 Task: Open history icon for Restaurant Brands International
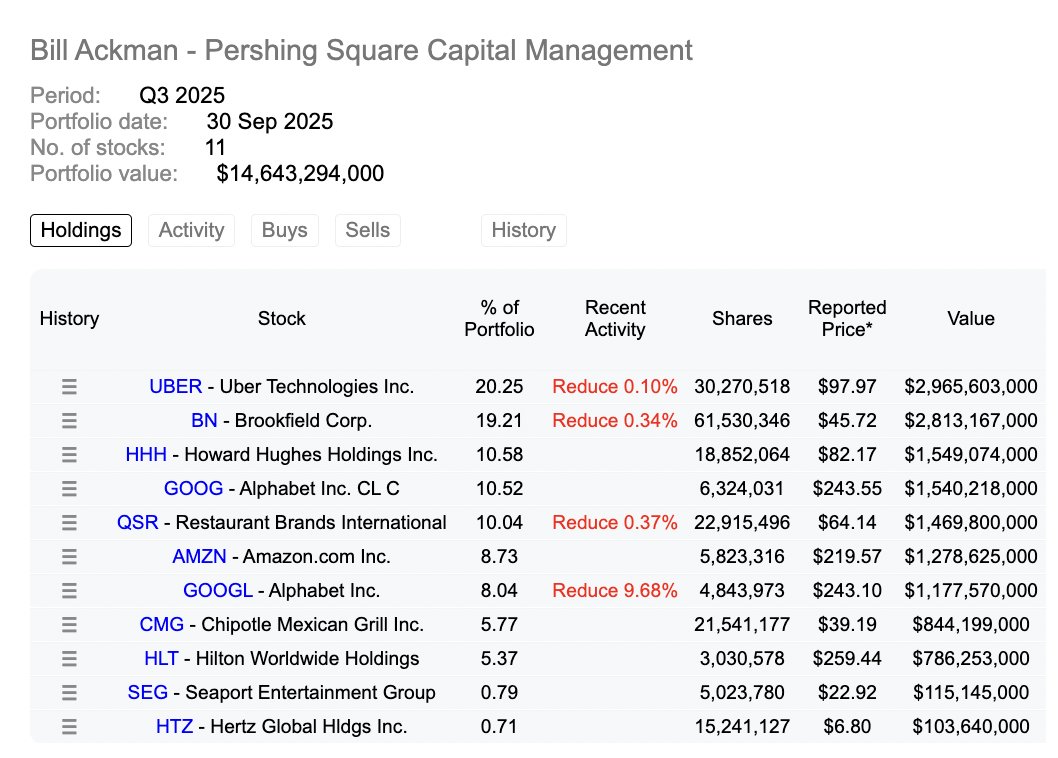click(x=69, y=523)
